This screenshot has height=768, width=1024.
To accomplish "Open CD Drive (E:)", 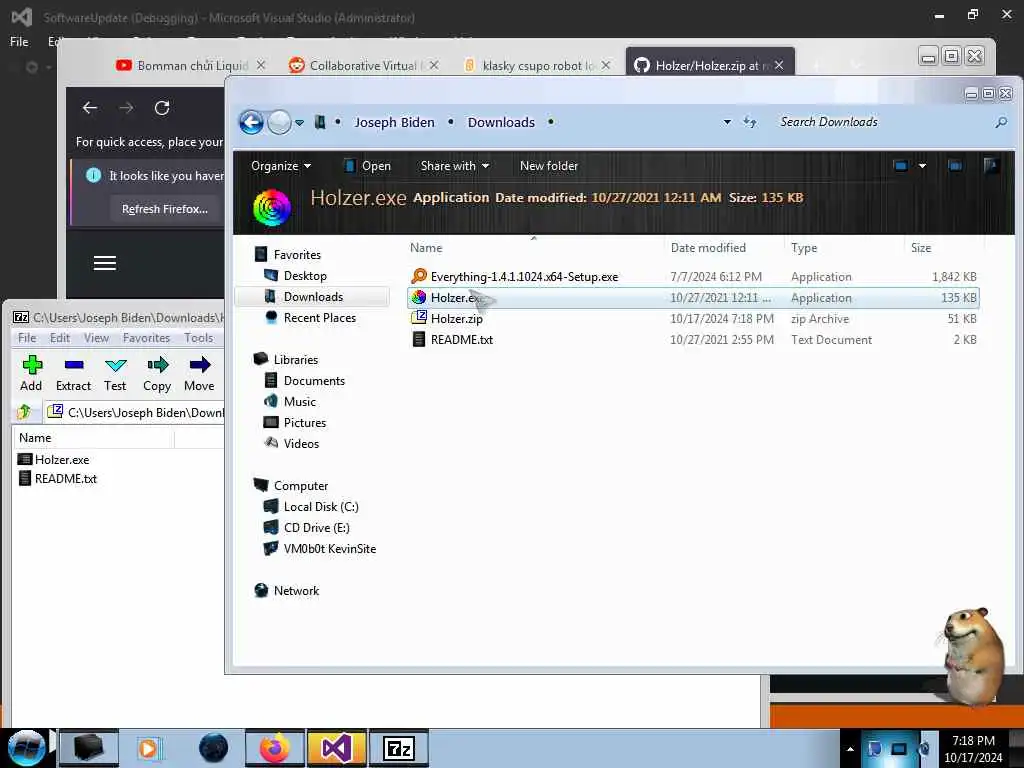I will (316, 528).
